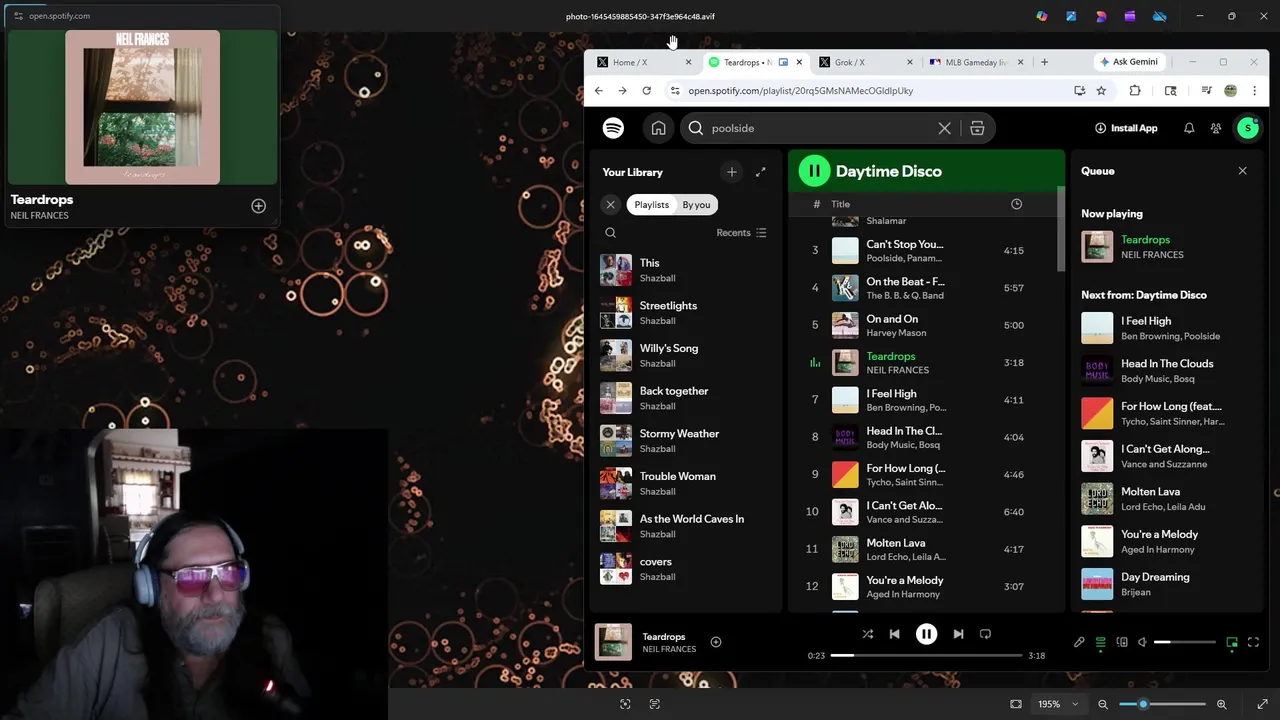Select I Feel High in Queue
The image size is (1280, 720).
[1166, 328]
